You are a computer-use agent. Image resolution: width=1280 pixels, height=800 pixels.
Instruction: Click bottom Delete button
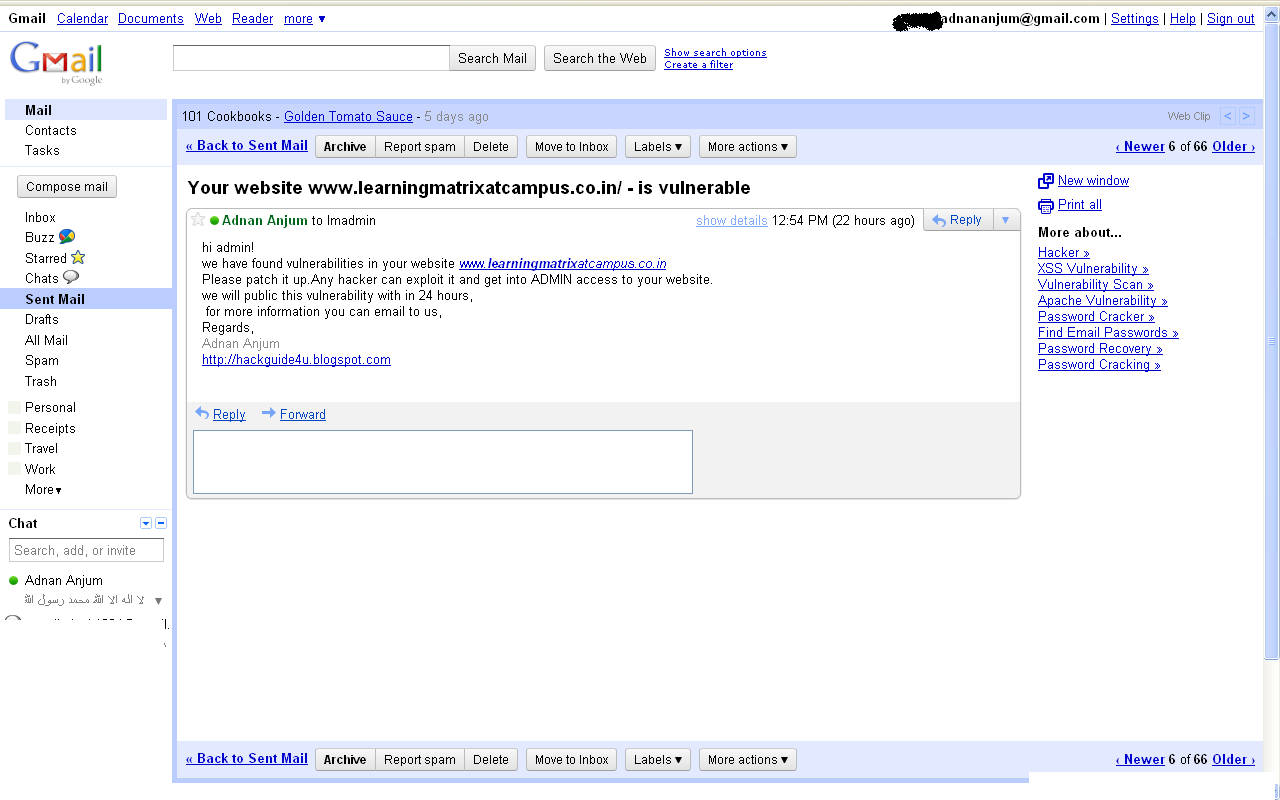(491, 760)
